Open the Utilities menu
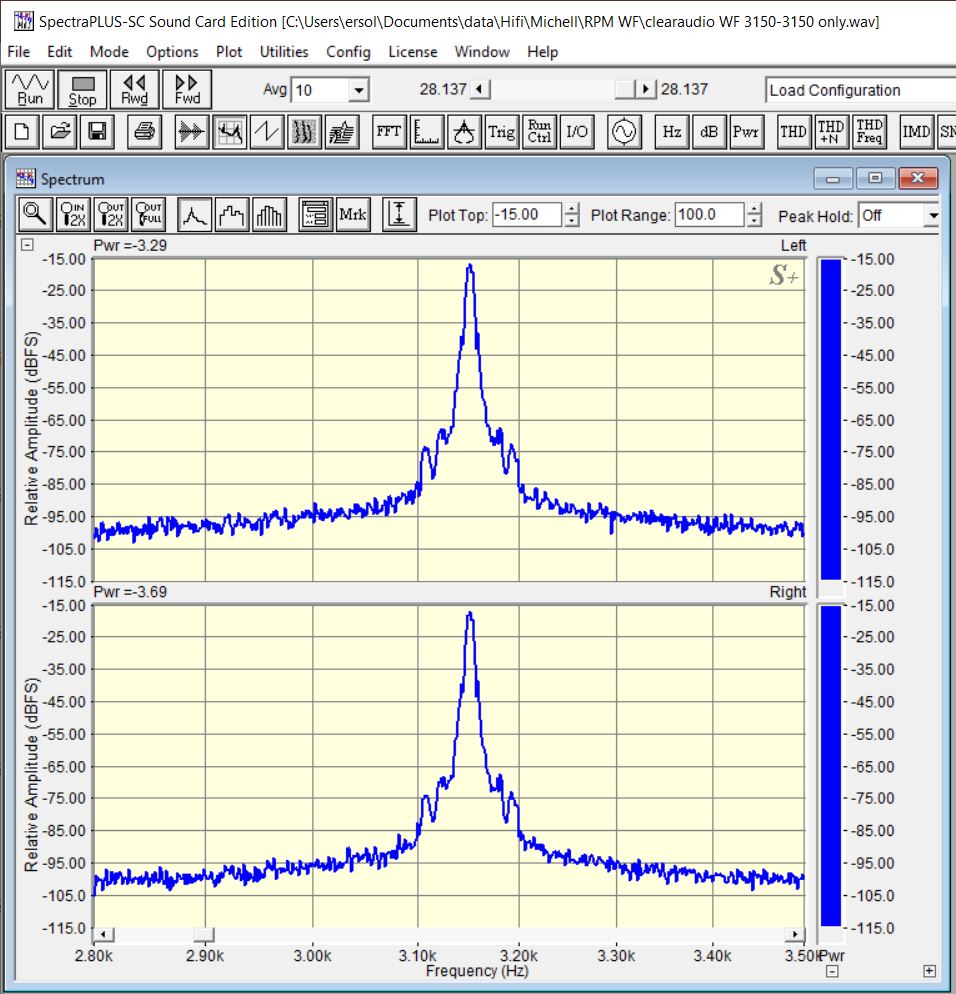The width and height of the screenshot is (956, 994). [284, 51]
